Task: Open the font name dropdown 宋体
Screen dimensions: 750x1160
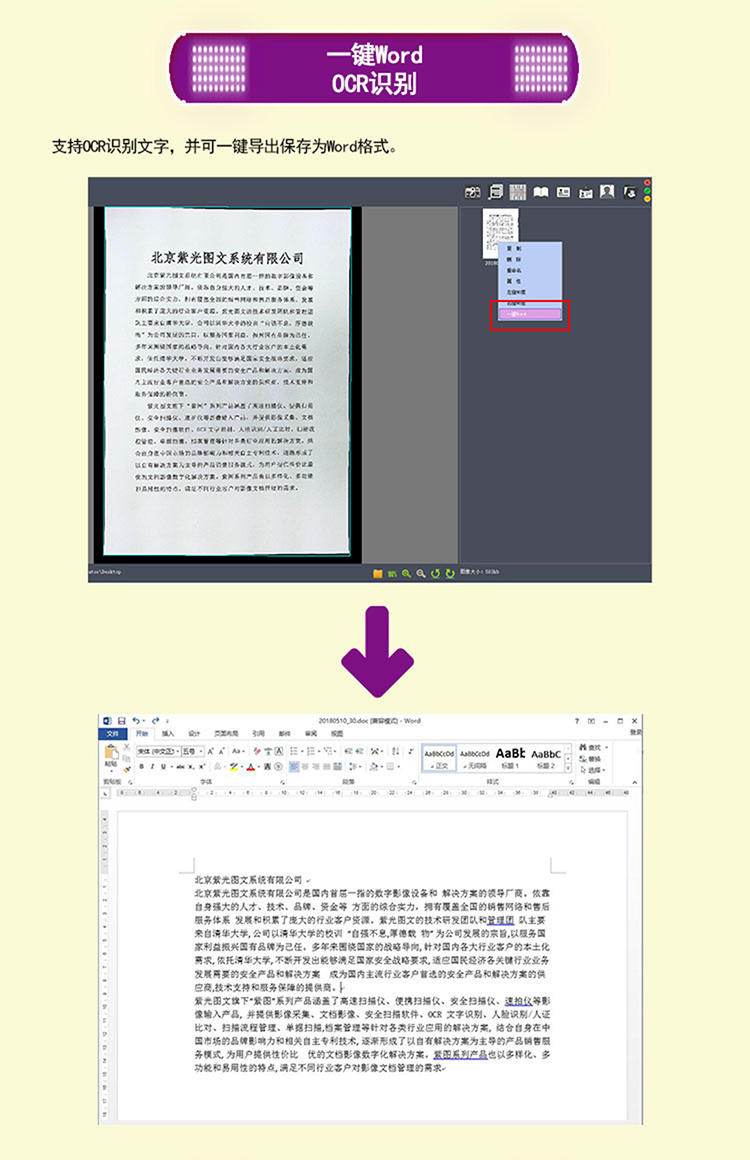Action: pos(158,752)
